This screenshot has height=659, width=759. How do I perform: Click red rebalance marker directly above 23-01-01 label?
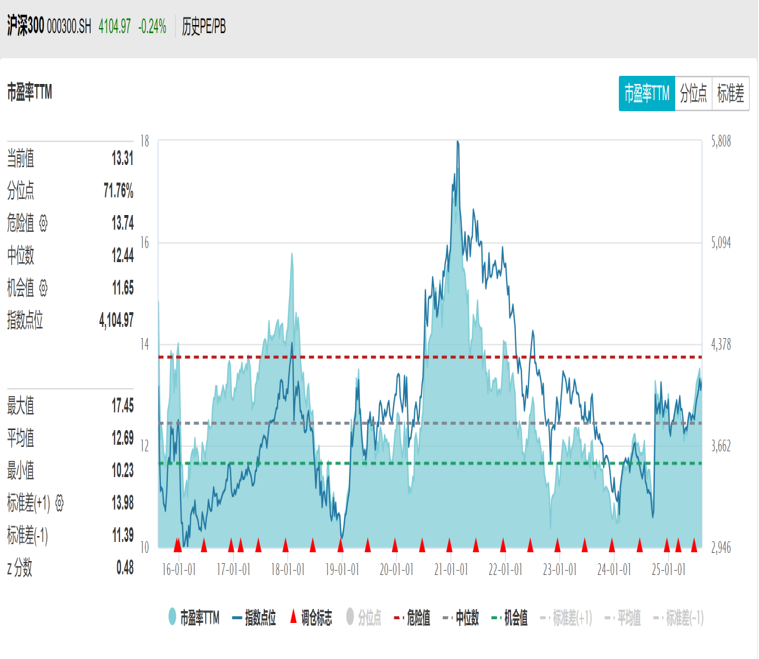click(x=557, y=545)
